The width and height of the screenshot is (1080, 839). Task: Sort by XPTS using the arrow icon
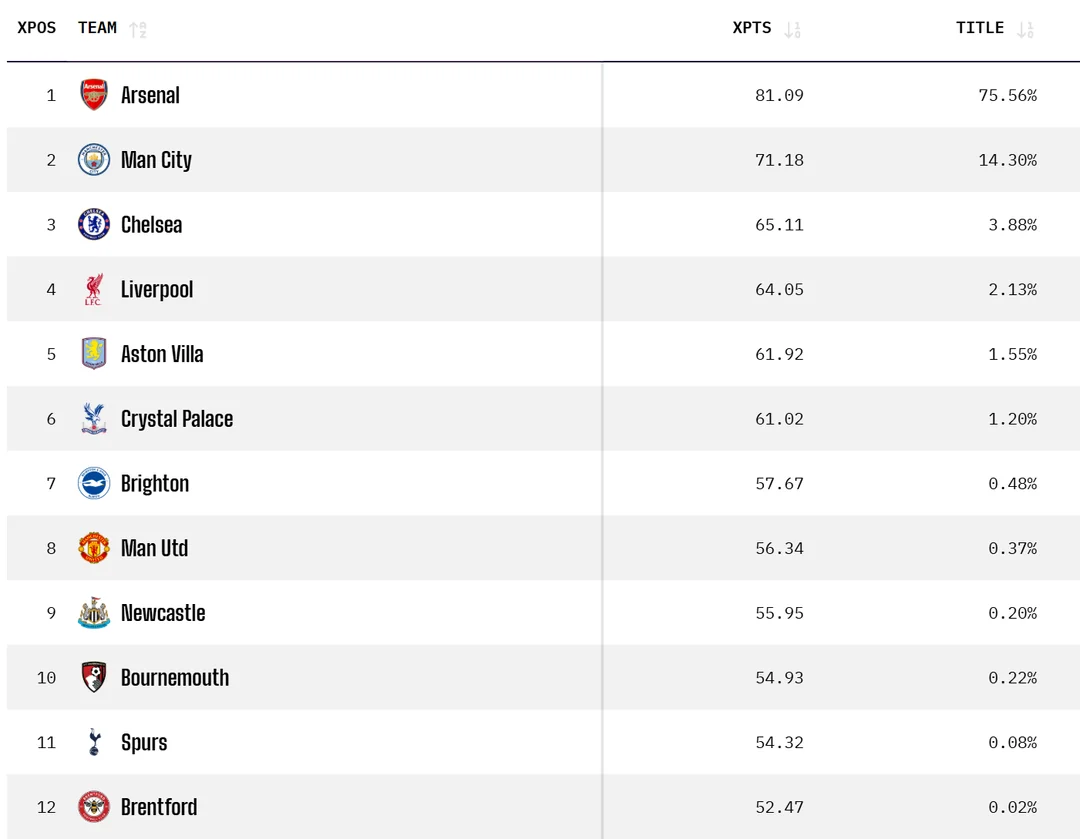point(792,29)
